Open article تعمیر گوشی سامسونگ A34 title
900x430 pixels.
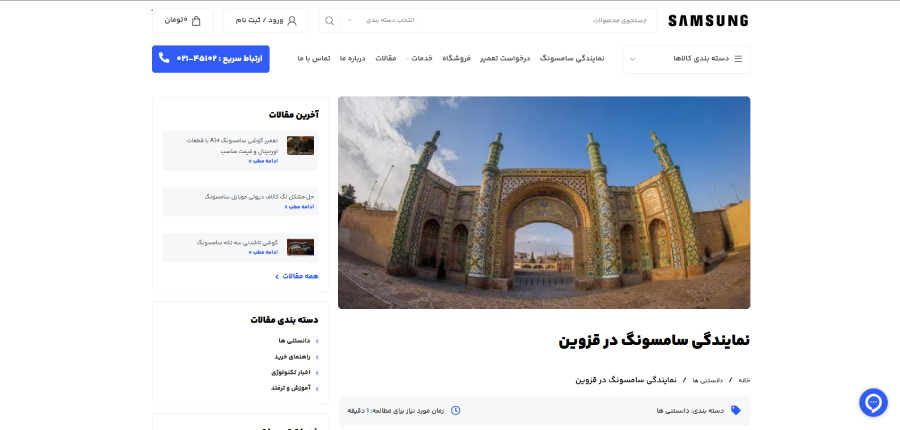232,146
